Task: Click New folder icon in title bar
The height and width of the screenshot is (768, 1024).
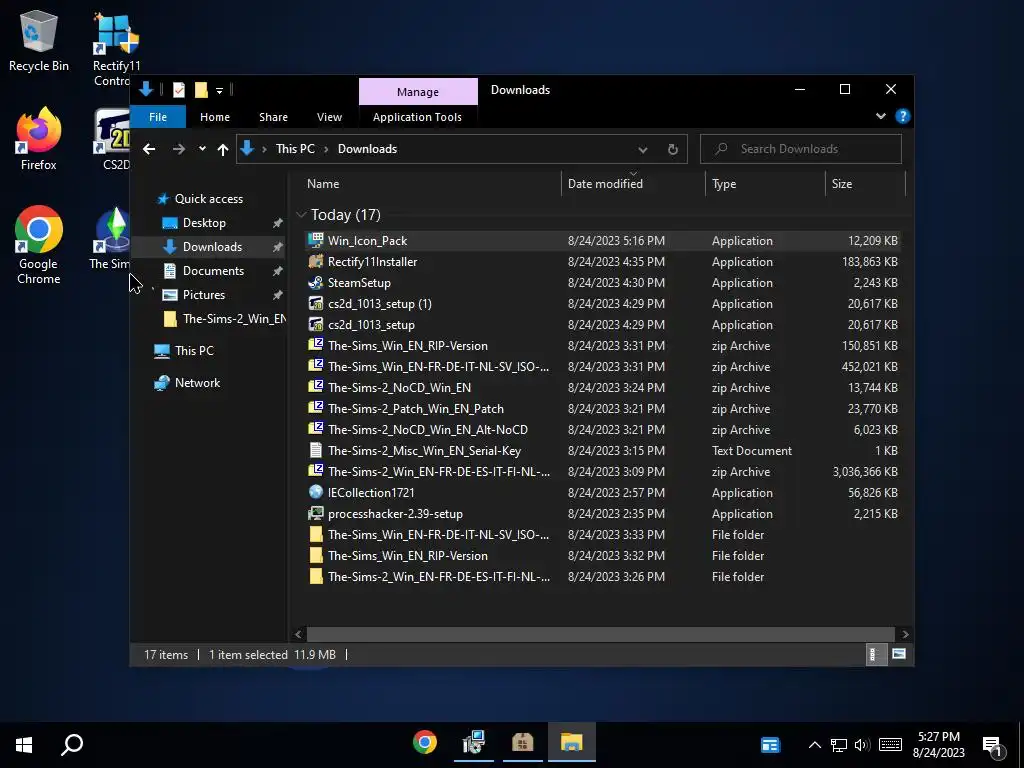Action: click(201, 89)
